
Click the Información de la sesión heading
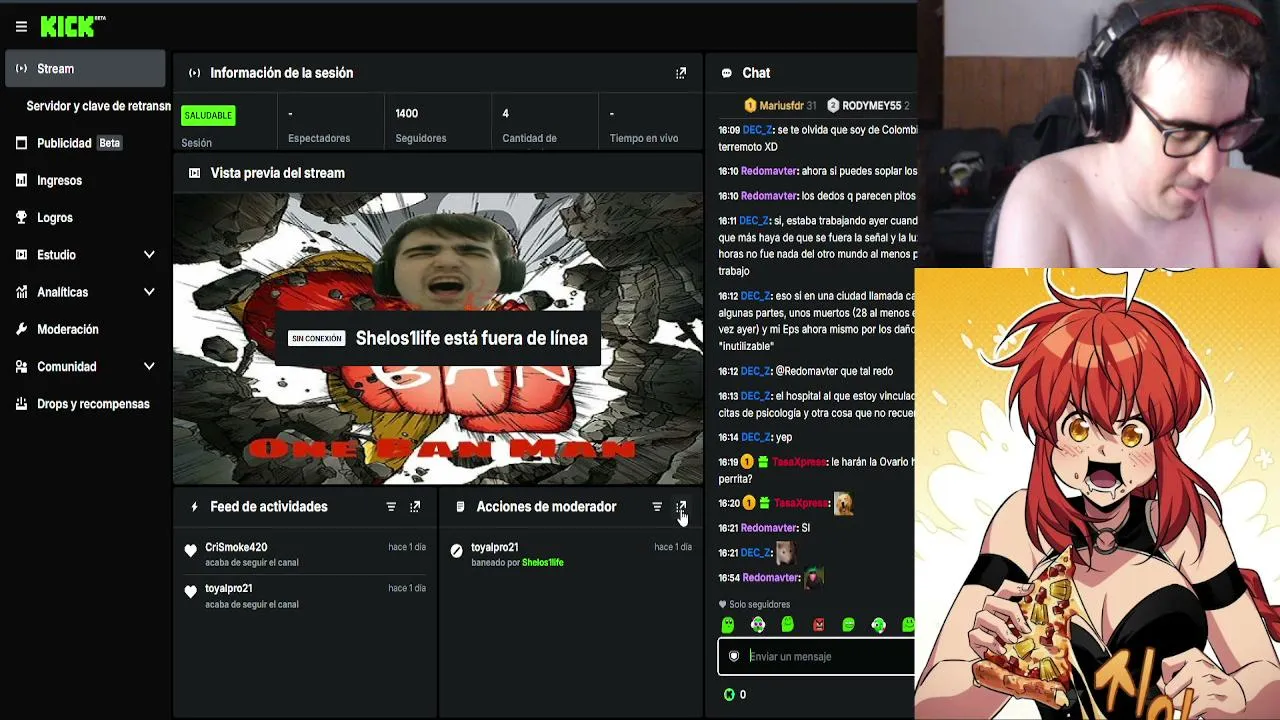[x=281, y=73]
